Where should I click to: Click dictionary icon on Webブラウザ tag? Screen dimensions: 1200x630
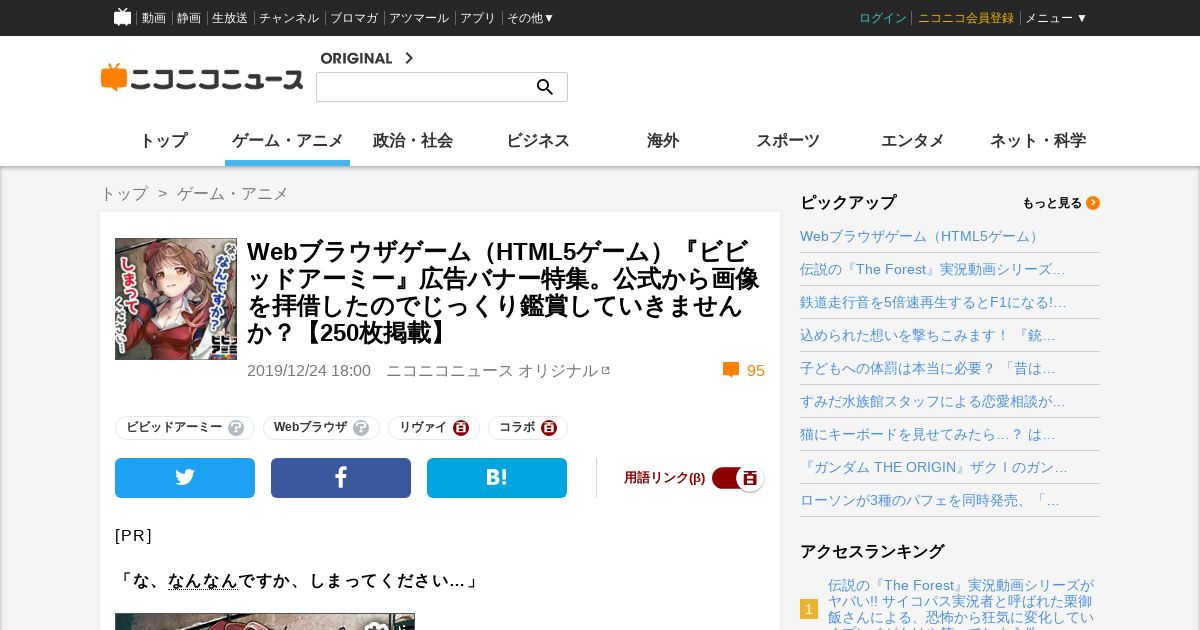[x=361, y=428]
